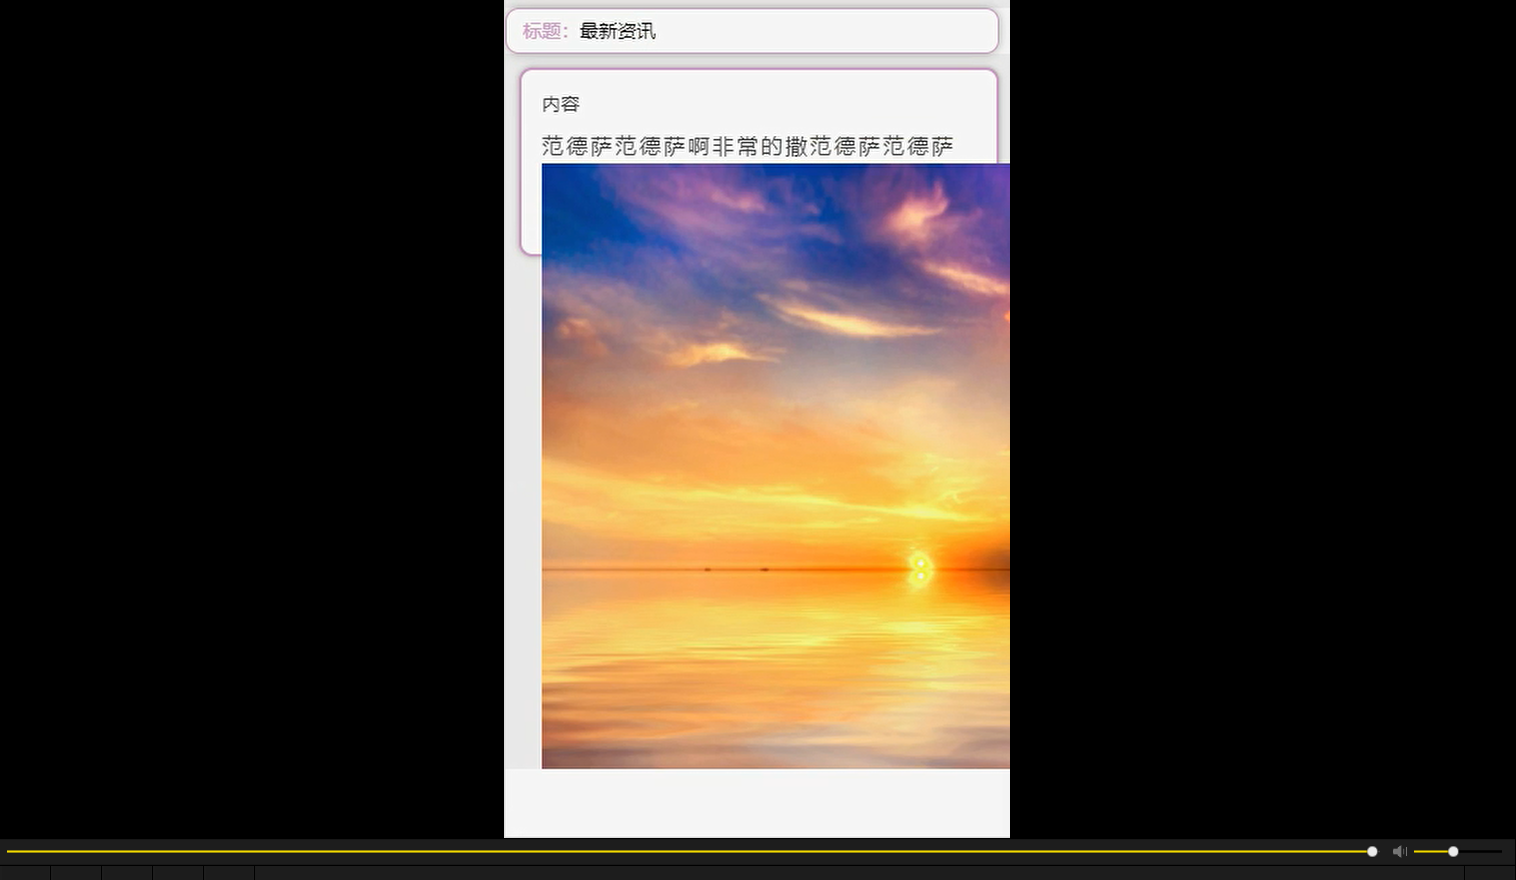Click the second control button in the bottom bar
This screenshot has height=880, width=1516.
[77, 870]
